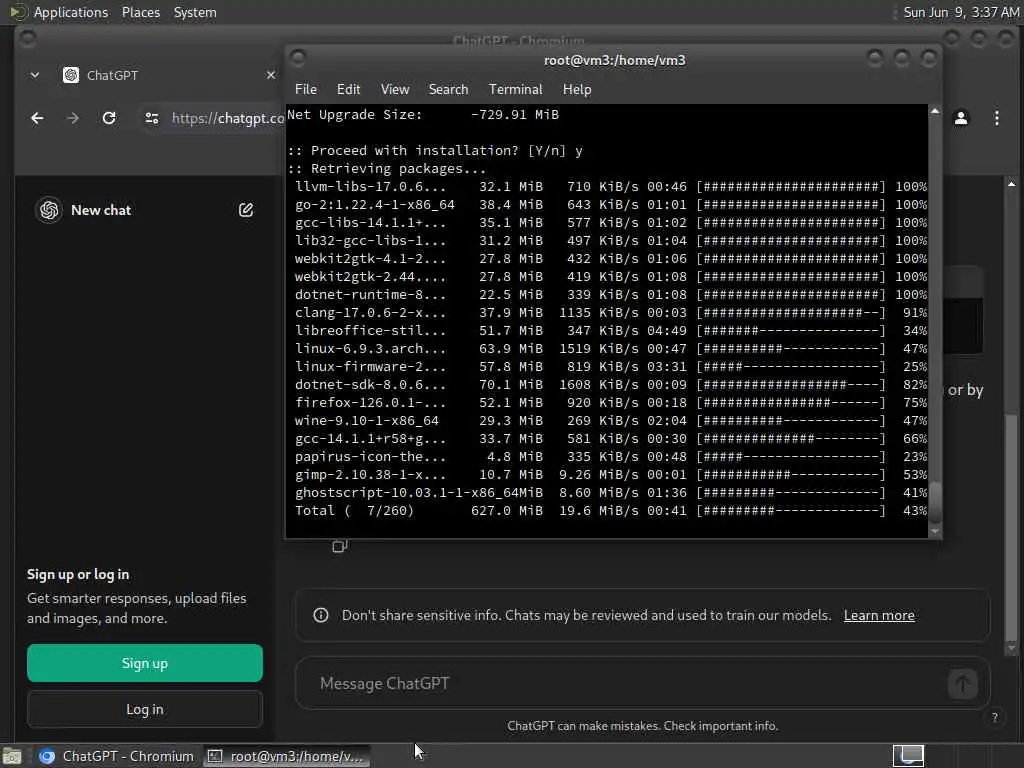Screen dimensions: 1024x768
Task: Open Chromium three-dot menu
Action: tap(997, 118)
